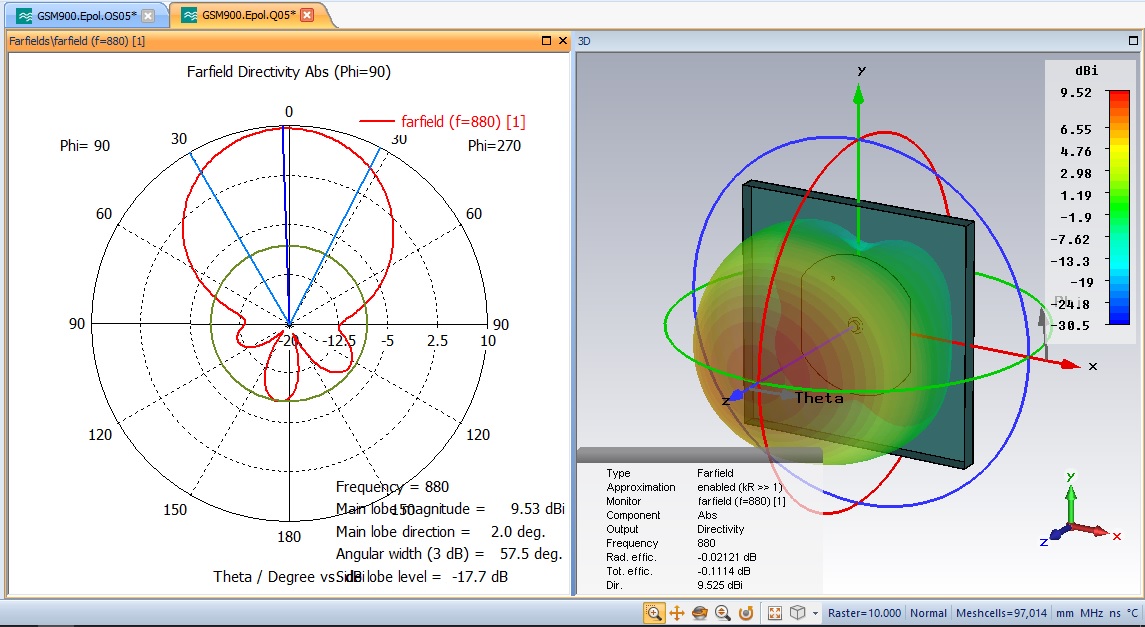Click the dBi color scale bar
This screenshot has height=627, width=1145.
click(1119, 208)
